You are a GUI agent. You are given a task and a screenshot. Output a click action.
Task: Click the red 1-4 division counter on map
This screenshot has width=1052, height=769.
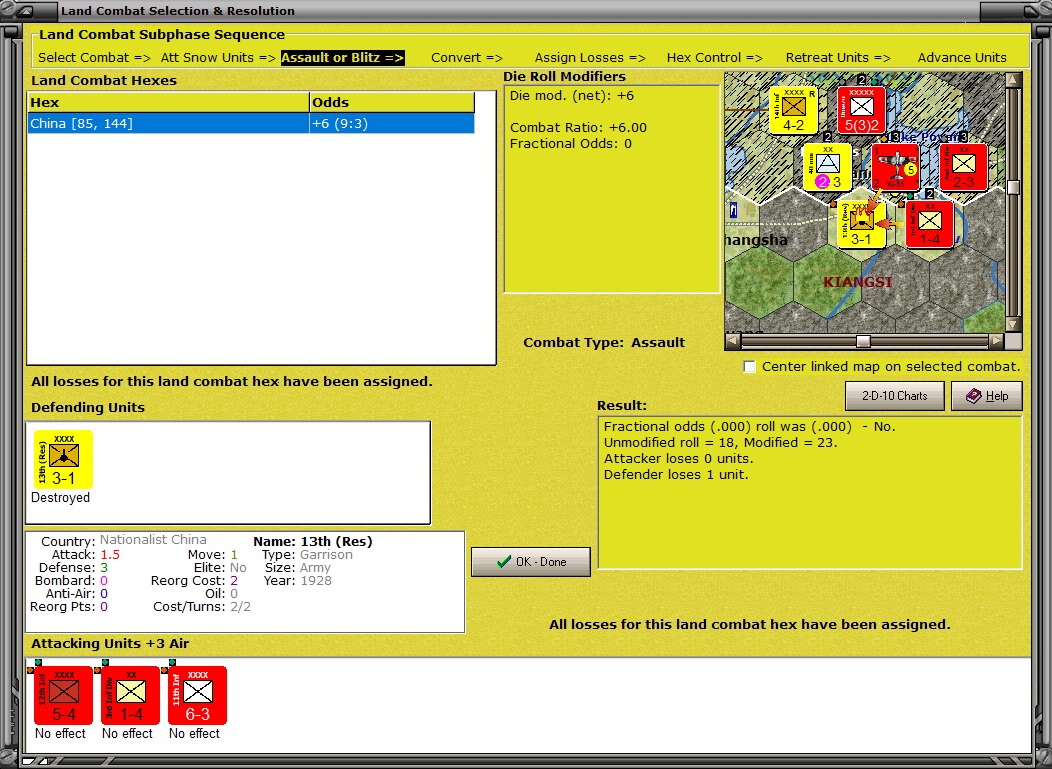929,224
